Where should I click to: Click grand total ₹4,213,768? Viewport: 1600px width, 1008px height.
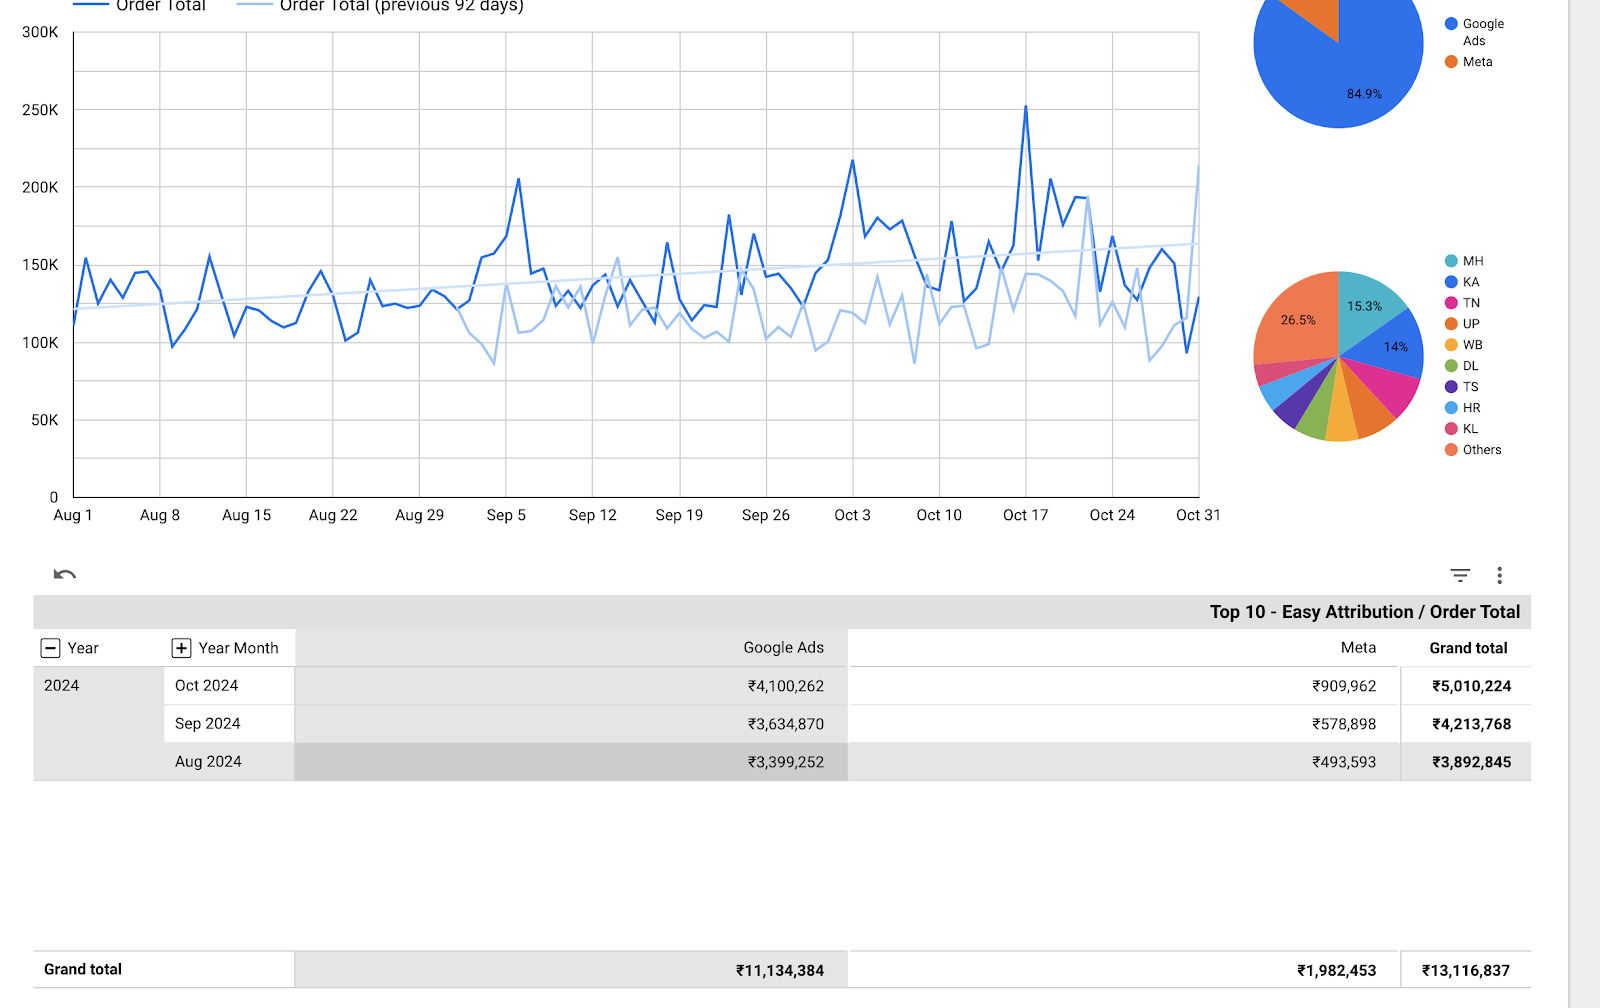[x=1471, y=724]
